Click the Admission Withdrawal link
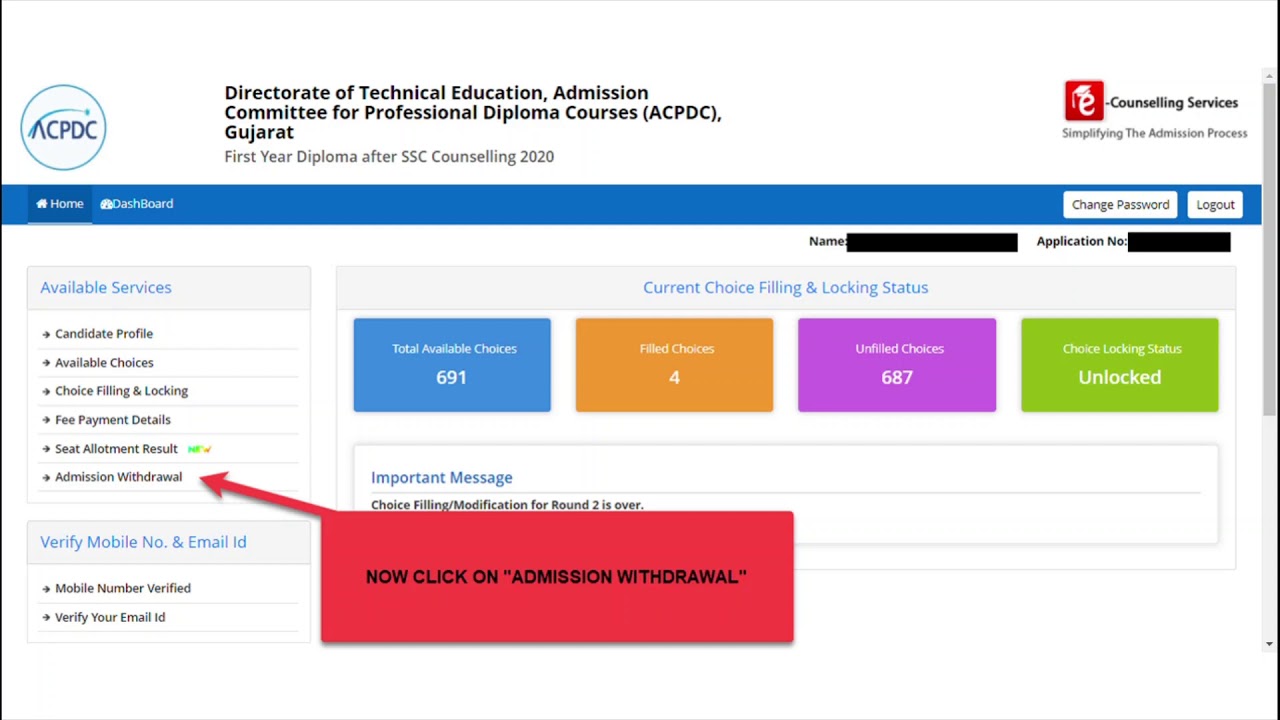1280x720 pixels. pyautogui.click(x=118, y=477)
